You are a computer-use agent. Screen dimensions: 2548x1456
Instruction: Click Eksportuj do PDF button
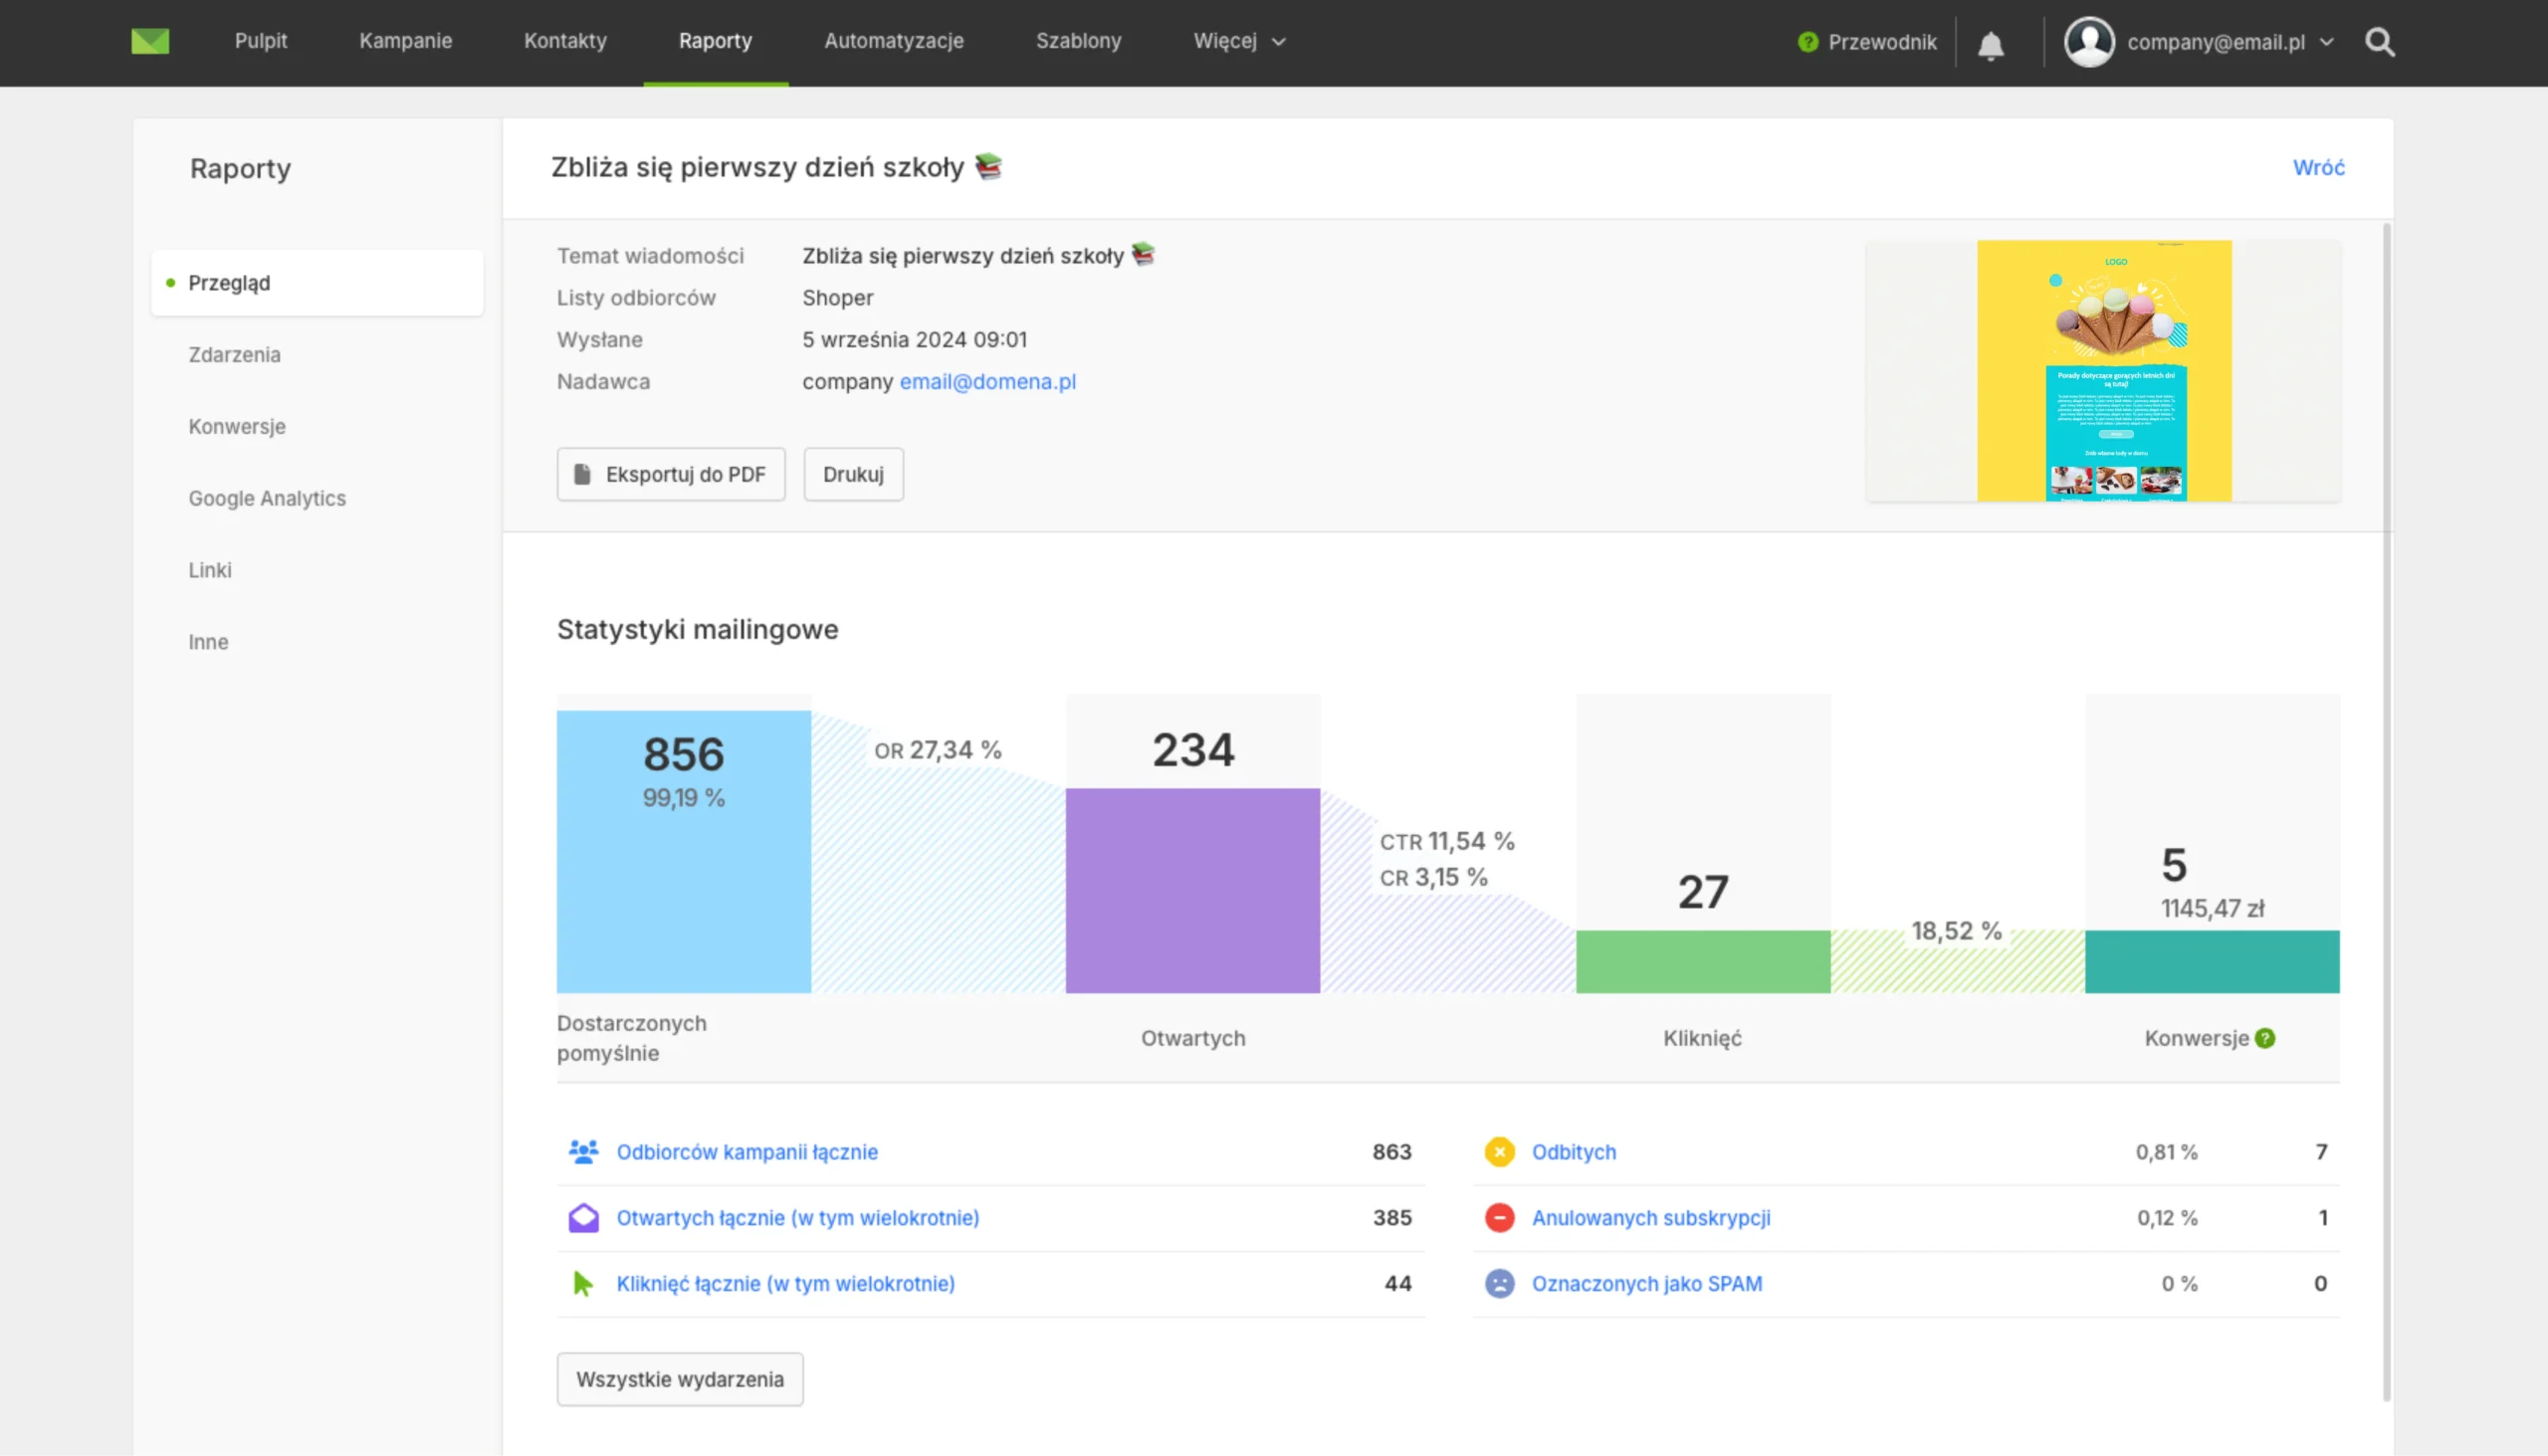coord(670,474)
